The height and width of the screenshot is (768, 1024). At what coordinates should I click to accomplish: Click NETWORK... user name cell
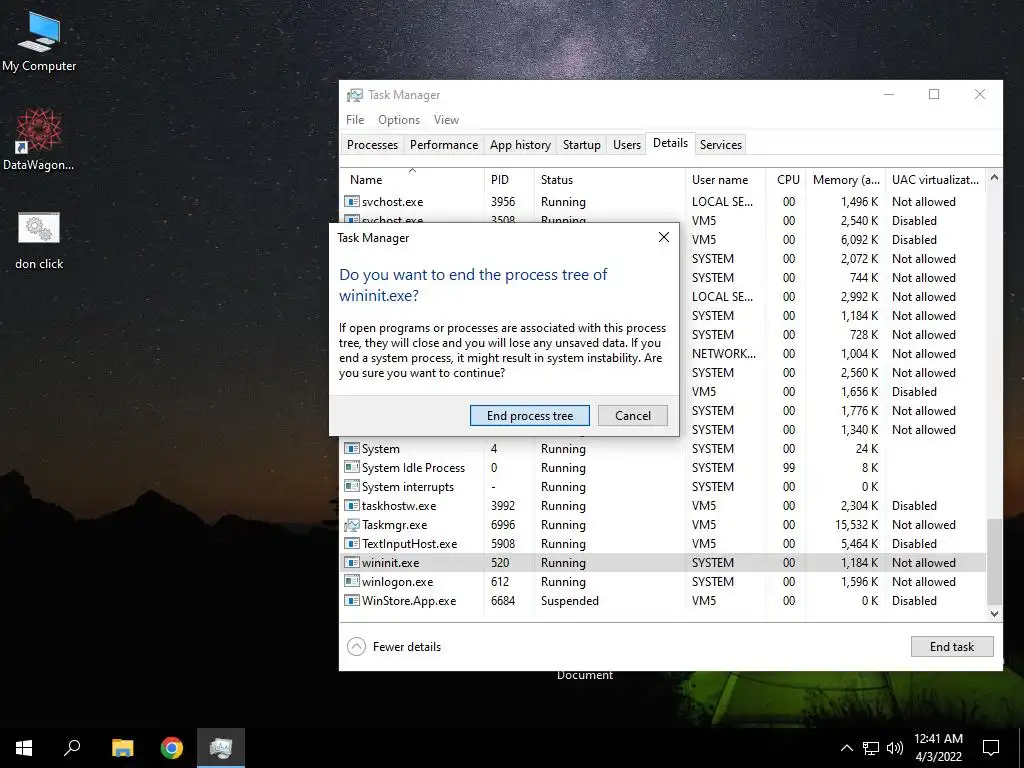pos(724,353)
